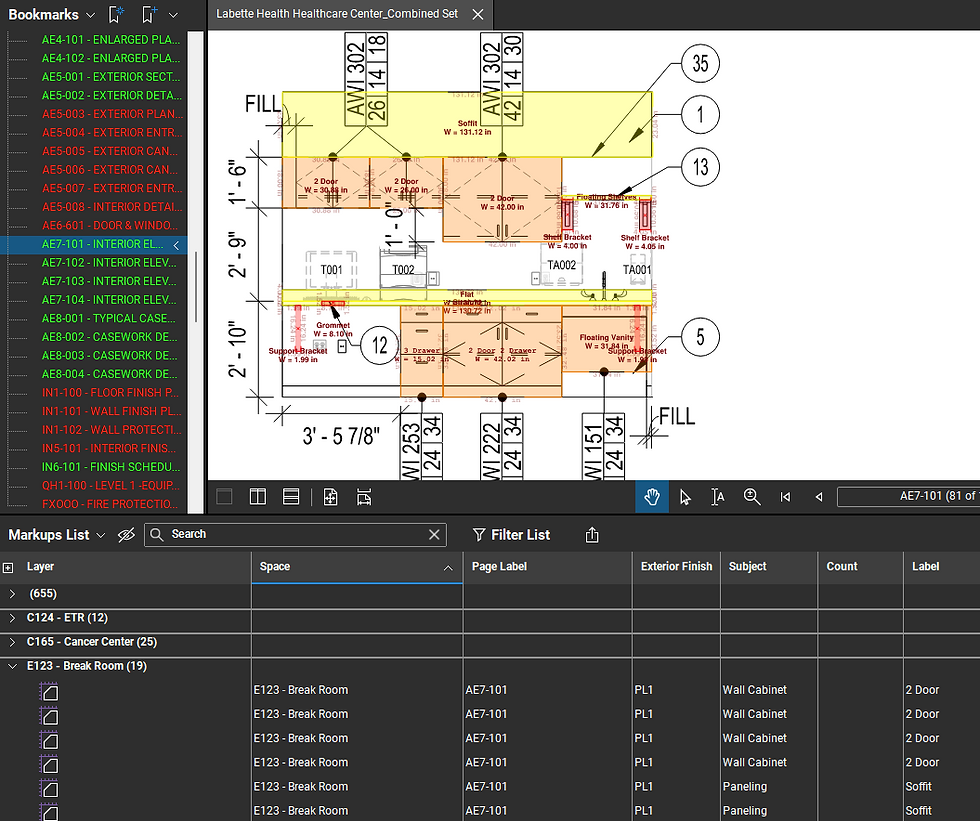This screenshot has width=980, height=821.
Task: Open the AE8-001 TYPICAL CASE bookmark
Action: 111,318
